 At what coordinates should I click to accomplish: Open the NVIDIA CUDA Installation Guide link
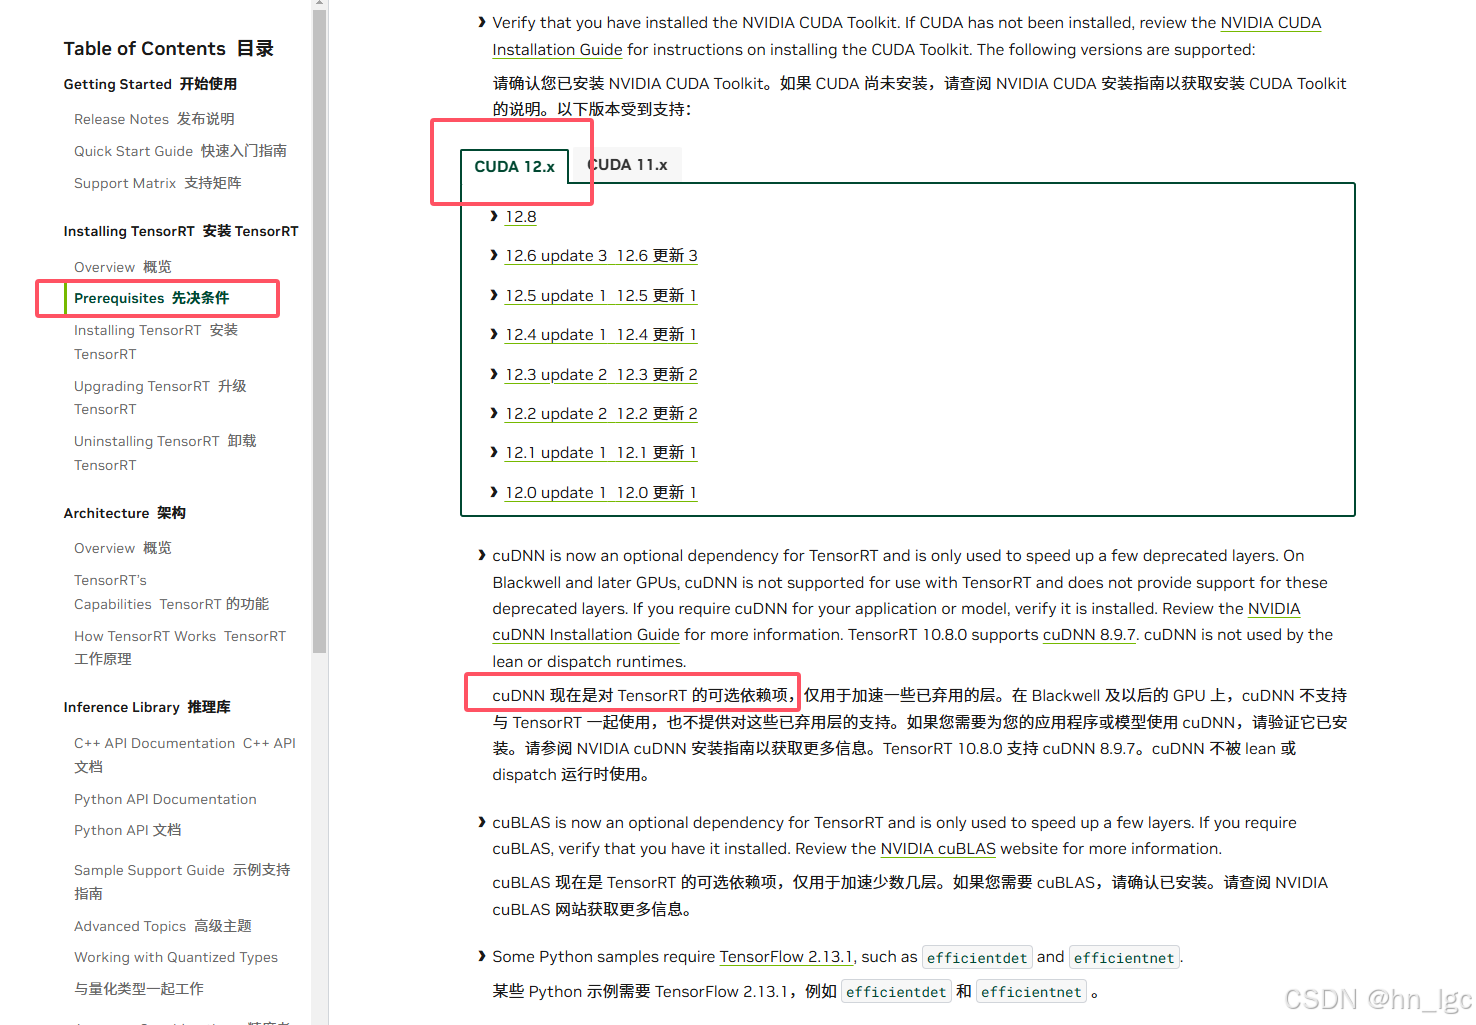click(1270, 23)
